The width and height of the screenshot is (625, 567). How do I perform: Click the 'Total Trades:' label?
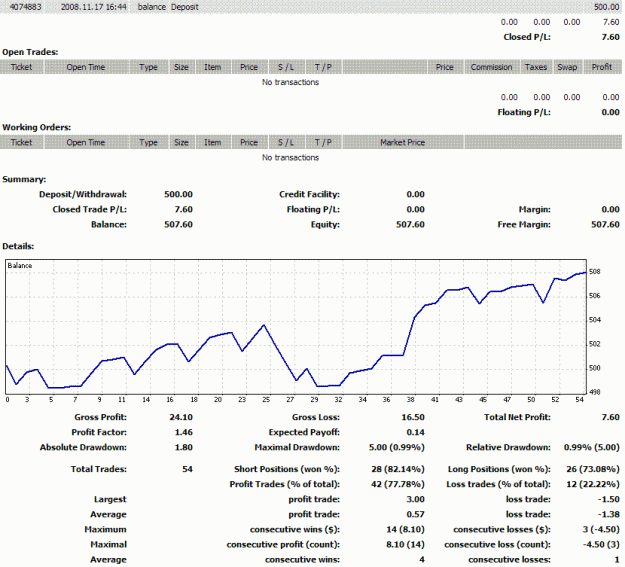click(99, 469)
